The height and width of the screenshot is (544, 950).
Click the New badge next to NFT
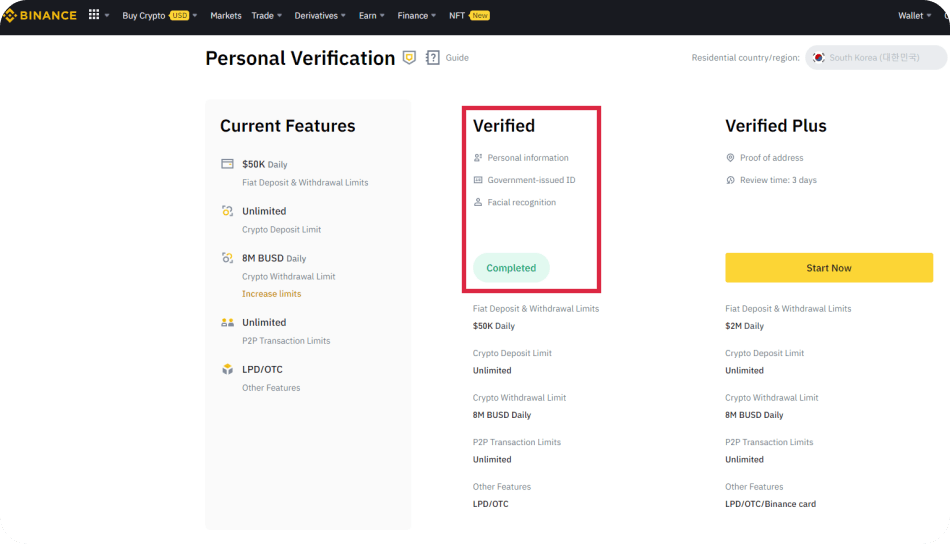pyautogui.click(x=480, y=15)
